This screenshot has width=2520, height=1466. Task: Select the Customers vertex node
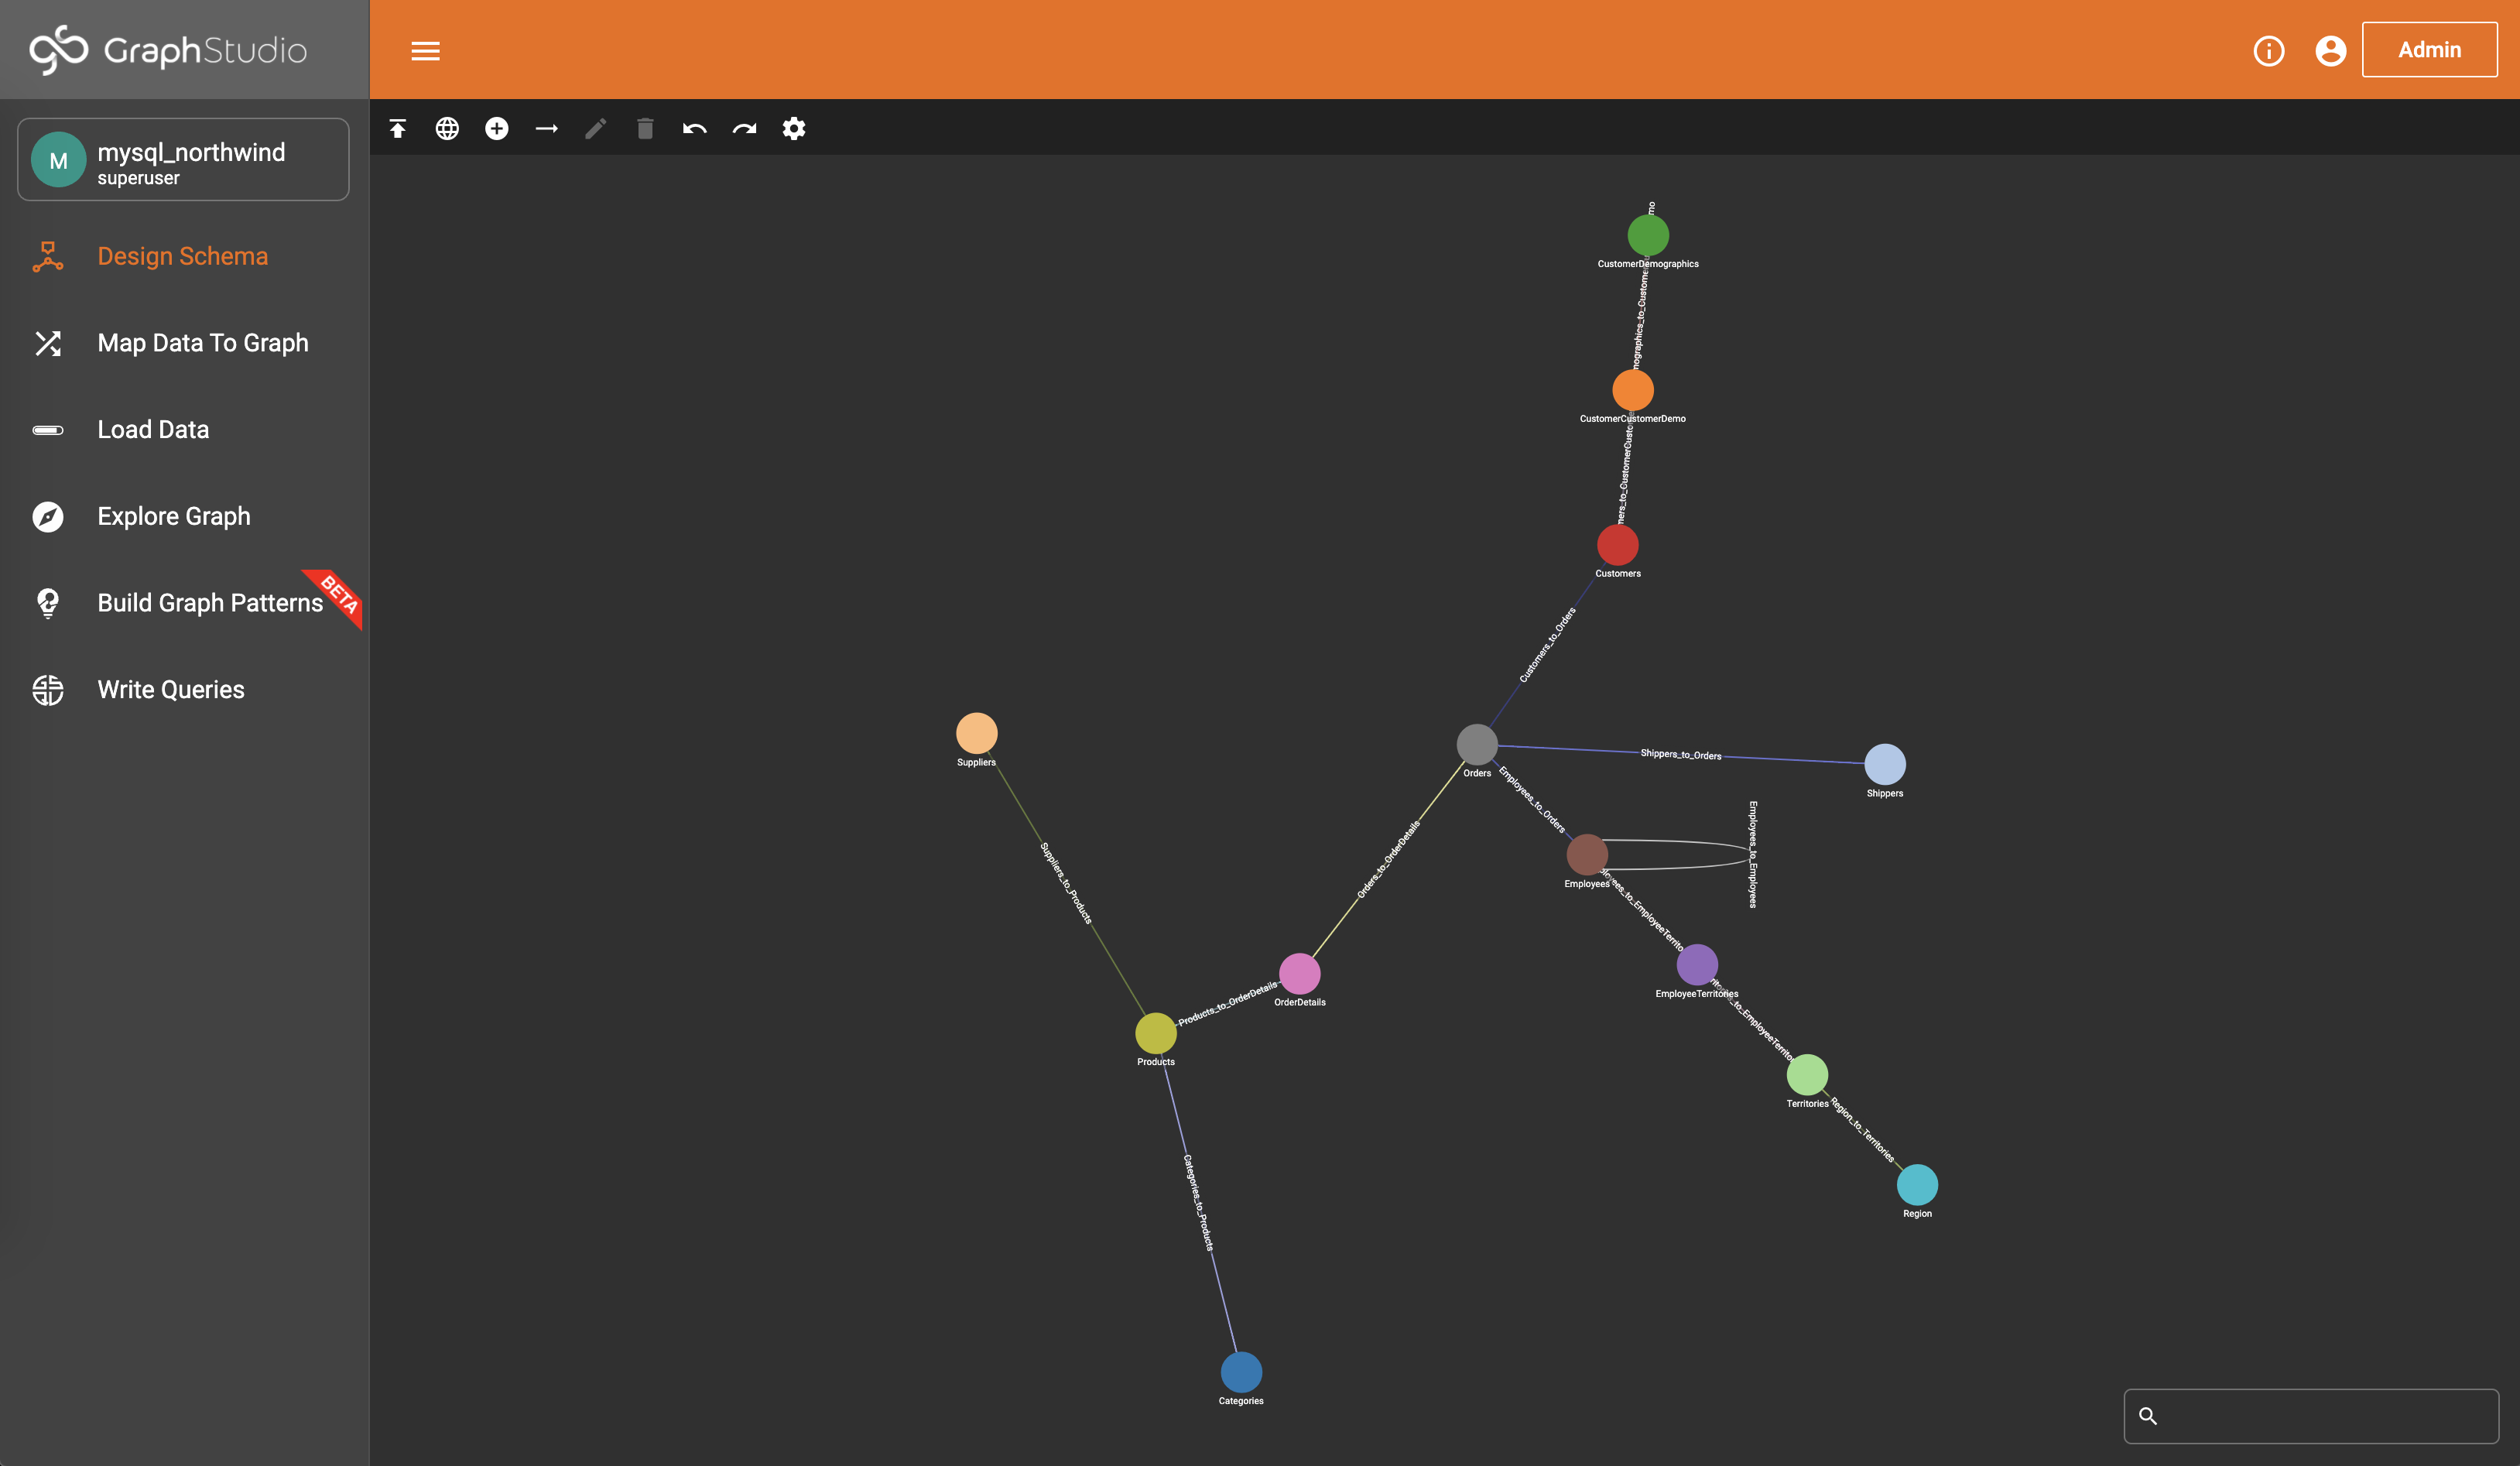point(1617,546)
